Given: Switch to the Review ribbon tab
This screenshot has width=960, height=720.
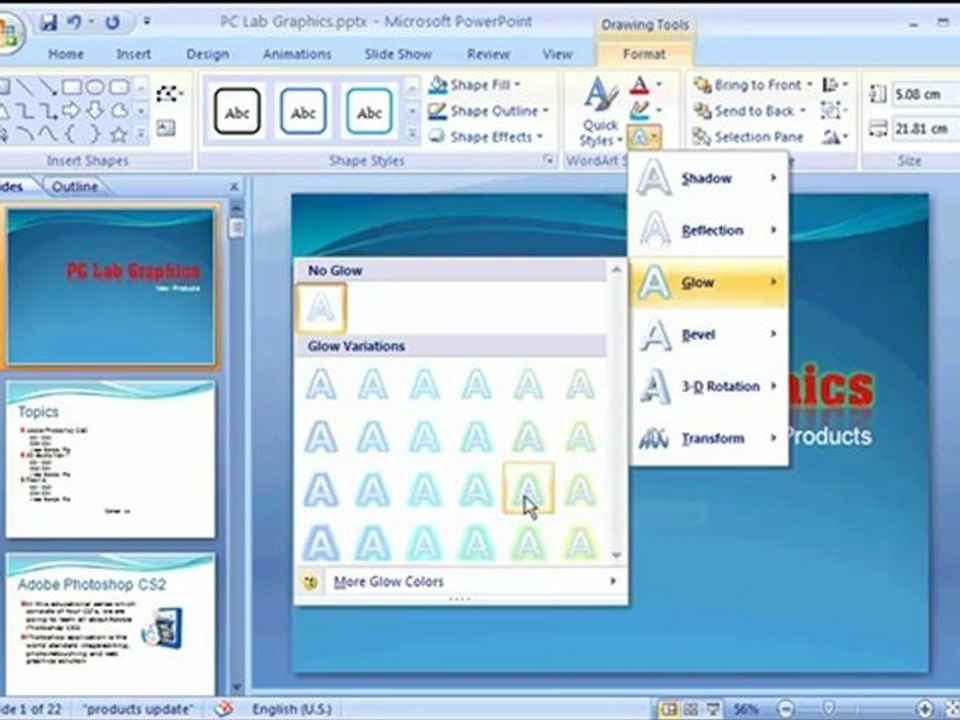Looking at the screenshot, I should (x=488, y=54).
